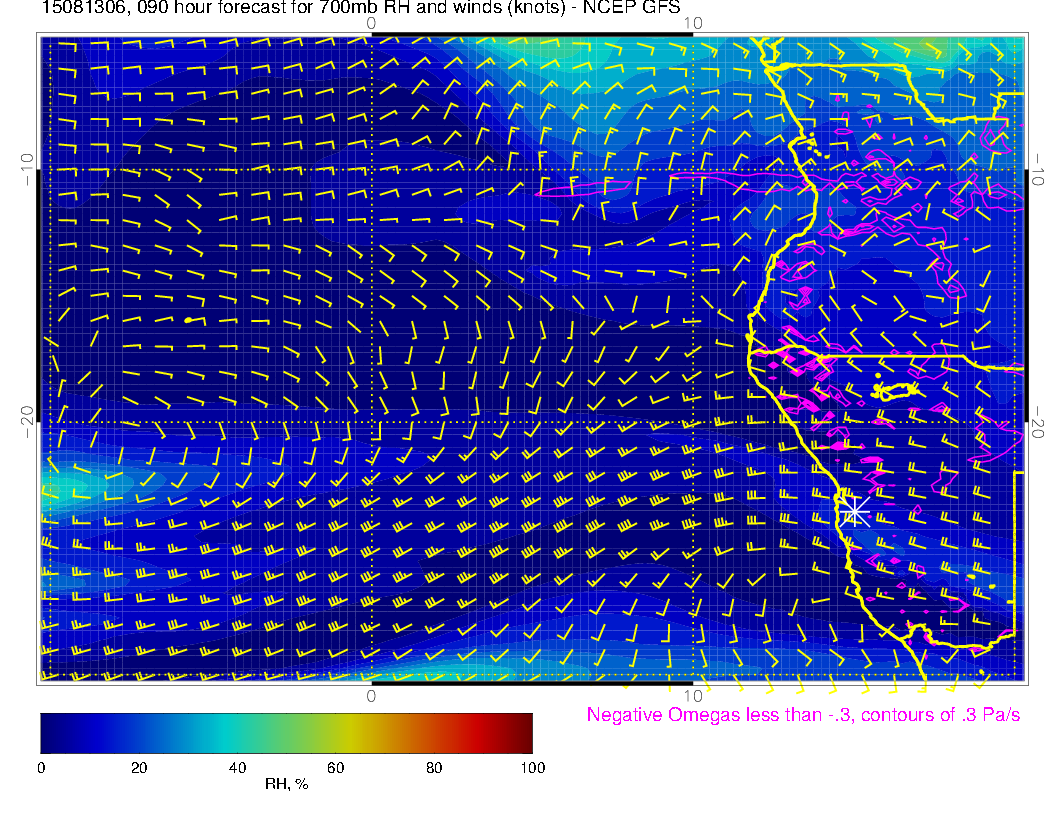Click the white asterisk station marker
This screenshot has height=816, width=1056.
click(853, 511)
